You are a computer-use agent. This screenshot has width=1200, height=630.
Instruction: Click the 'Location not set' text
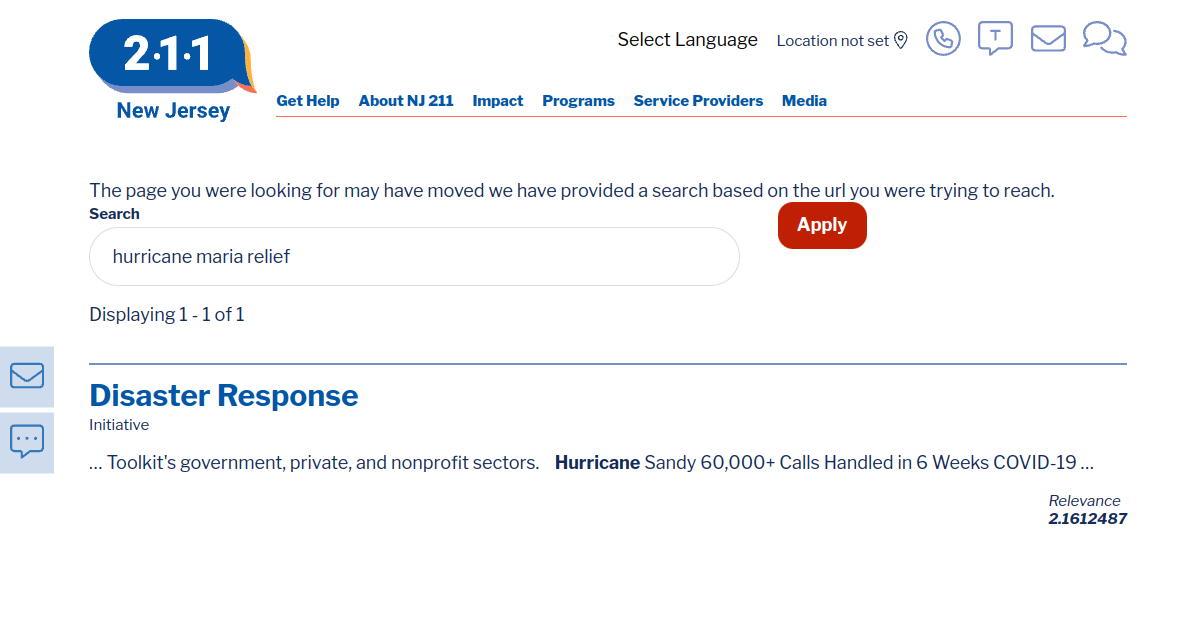click(x=832, y=41)
